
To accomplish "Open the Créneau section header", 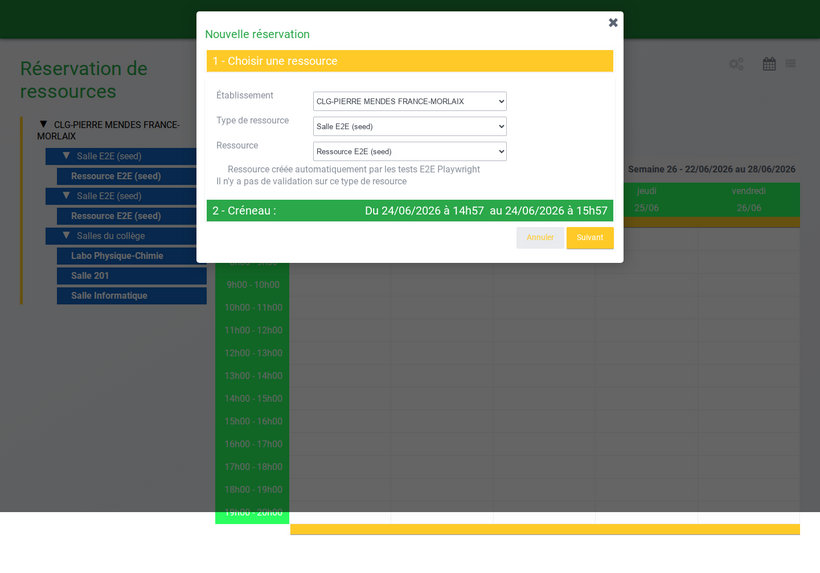I will [x=409, y=211].
